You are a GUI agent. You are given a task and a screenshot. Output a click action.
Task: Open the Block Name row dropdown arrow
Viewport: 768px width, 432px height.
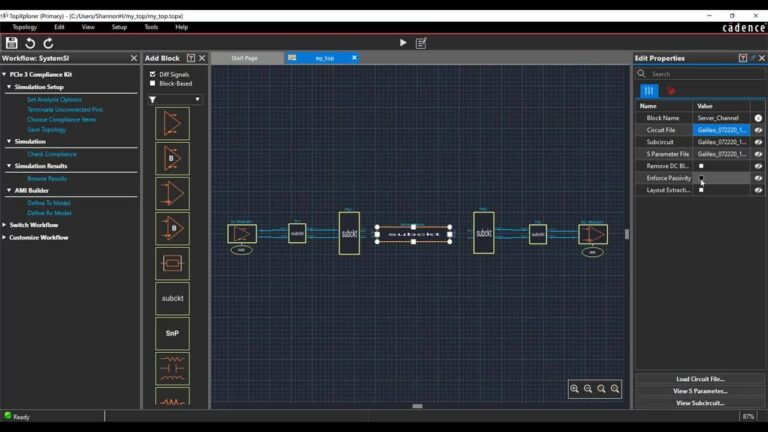pos(758,118)
